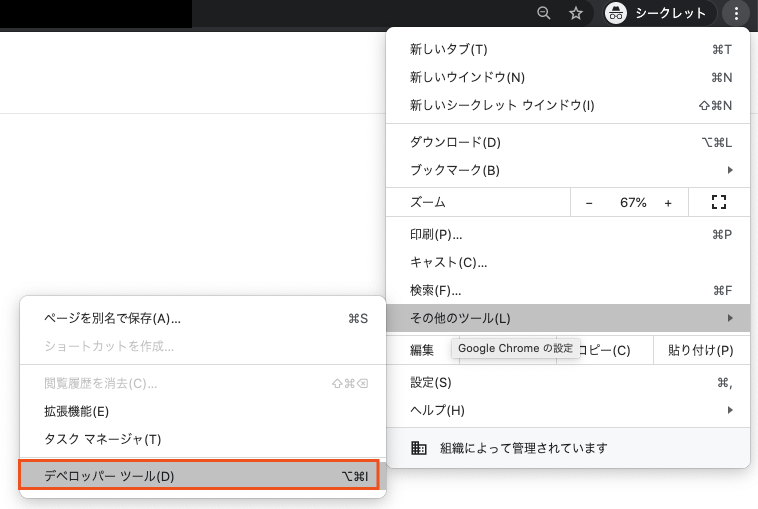Select 新しいウインドウ(N) menu item
758x509 pixels.
pos(568,77)
